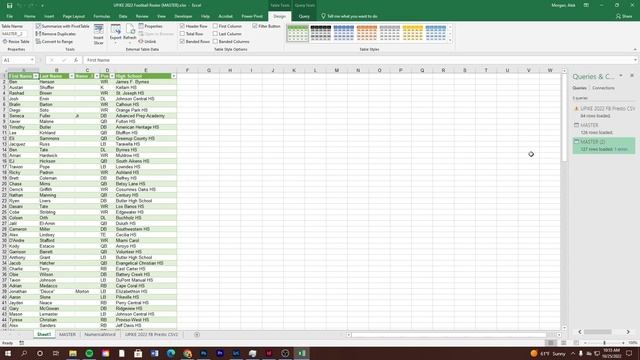Click vertical scrollbar down arrow
This screenshot has height=360, width=640.
[564, 328]
